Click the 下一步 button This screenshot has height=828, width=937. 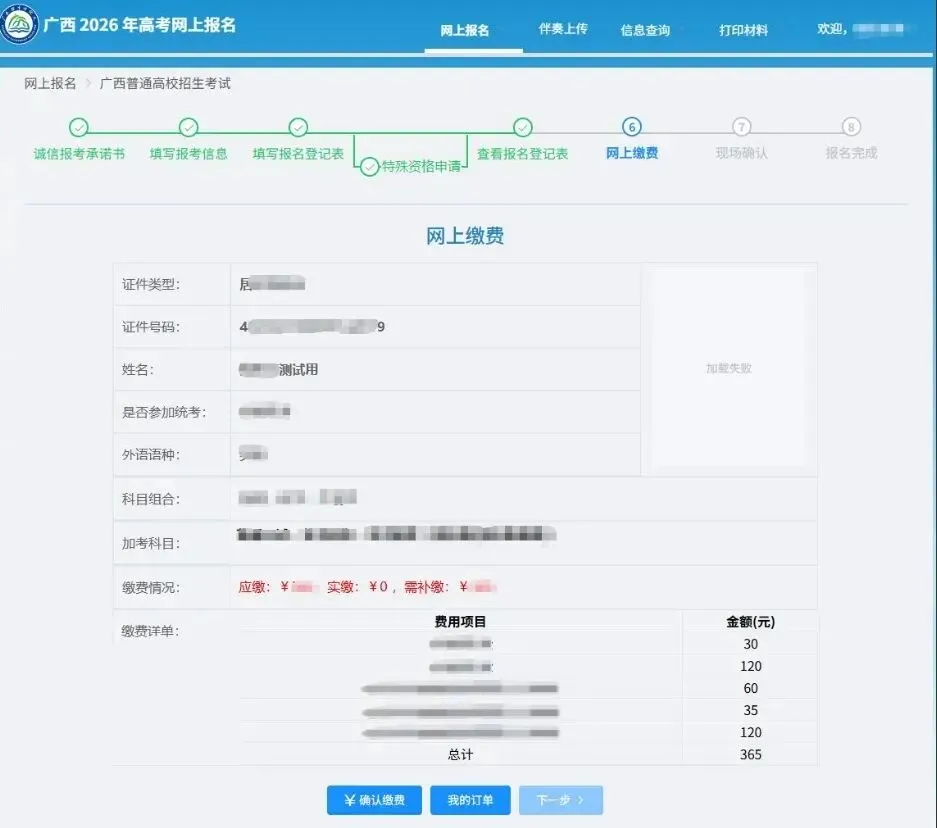click(x=561, y=800)
